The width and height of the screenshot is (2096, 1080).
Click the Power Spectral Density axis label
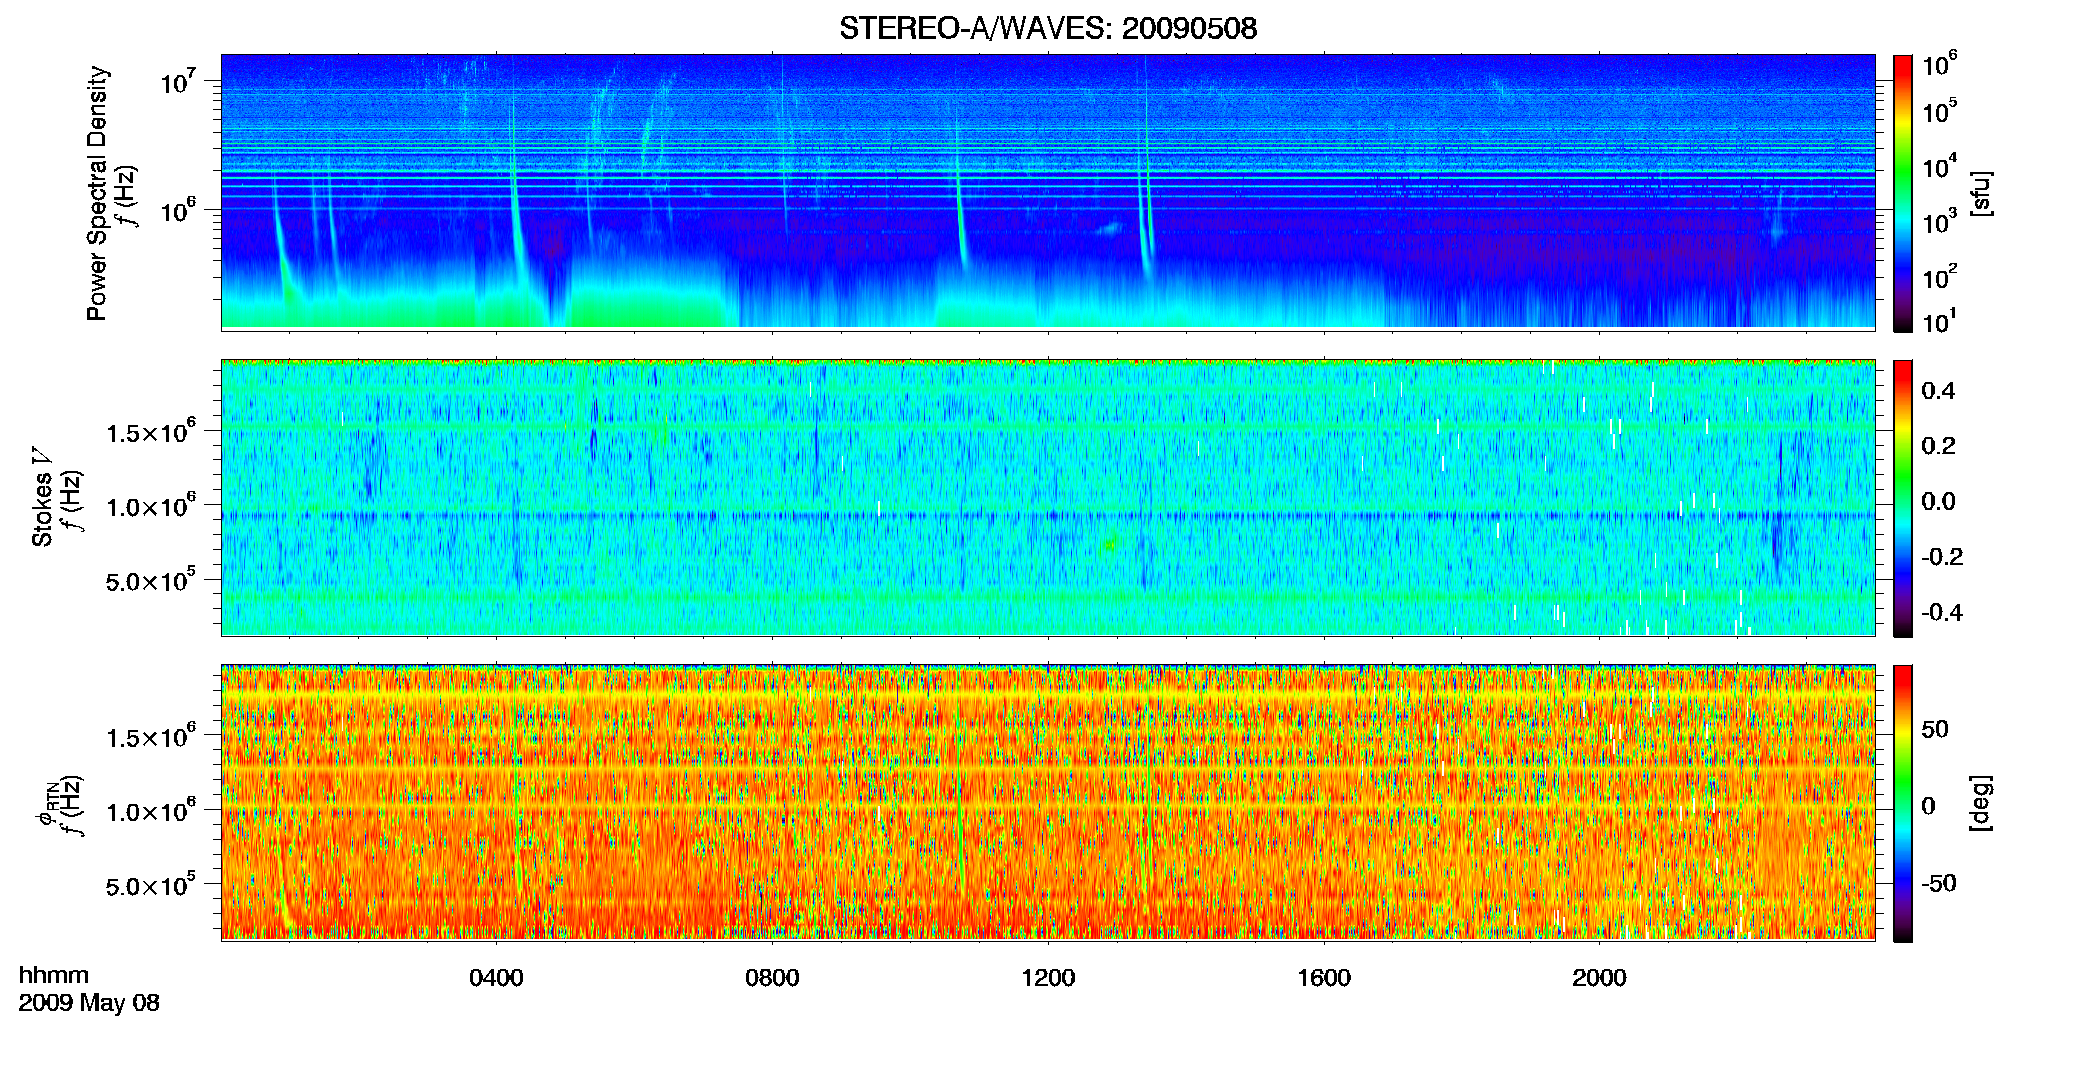[x=97, y=193]
